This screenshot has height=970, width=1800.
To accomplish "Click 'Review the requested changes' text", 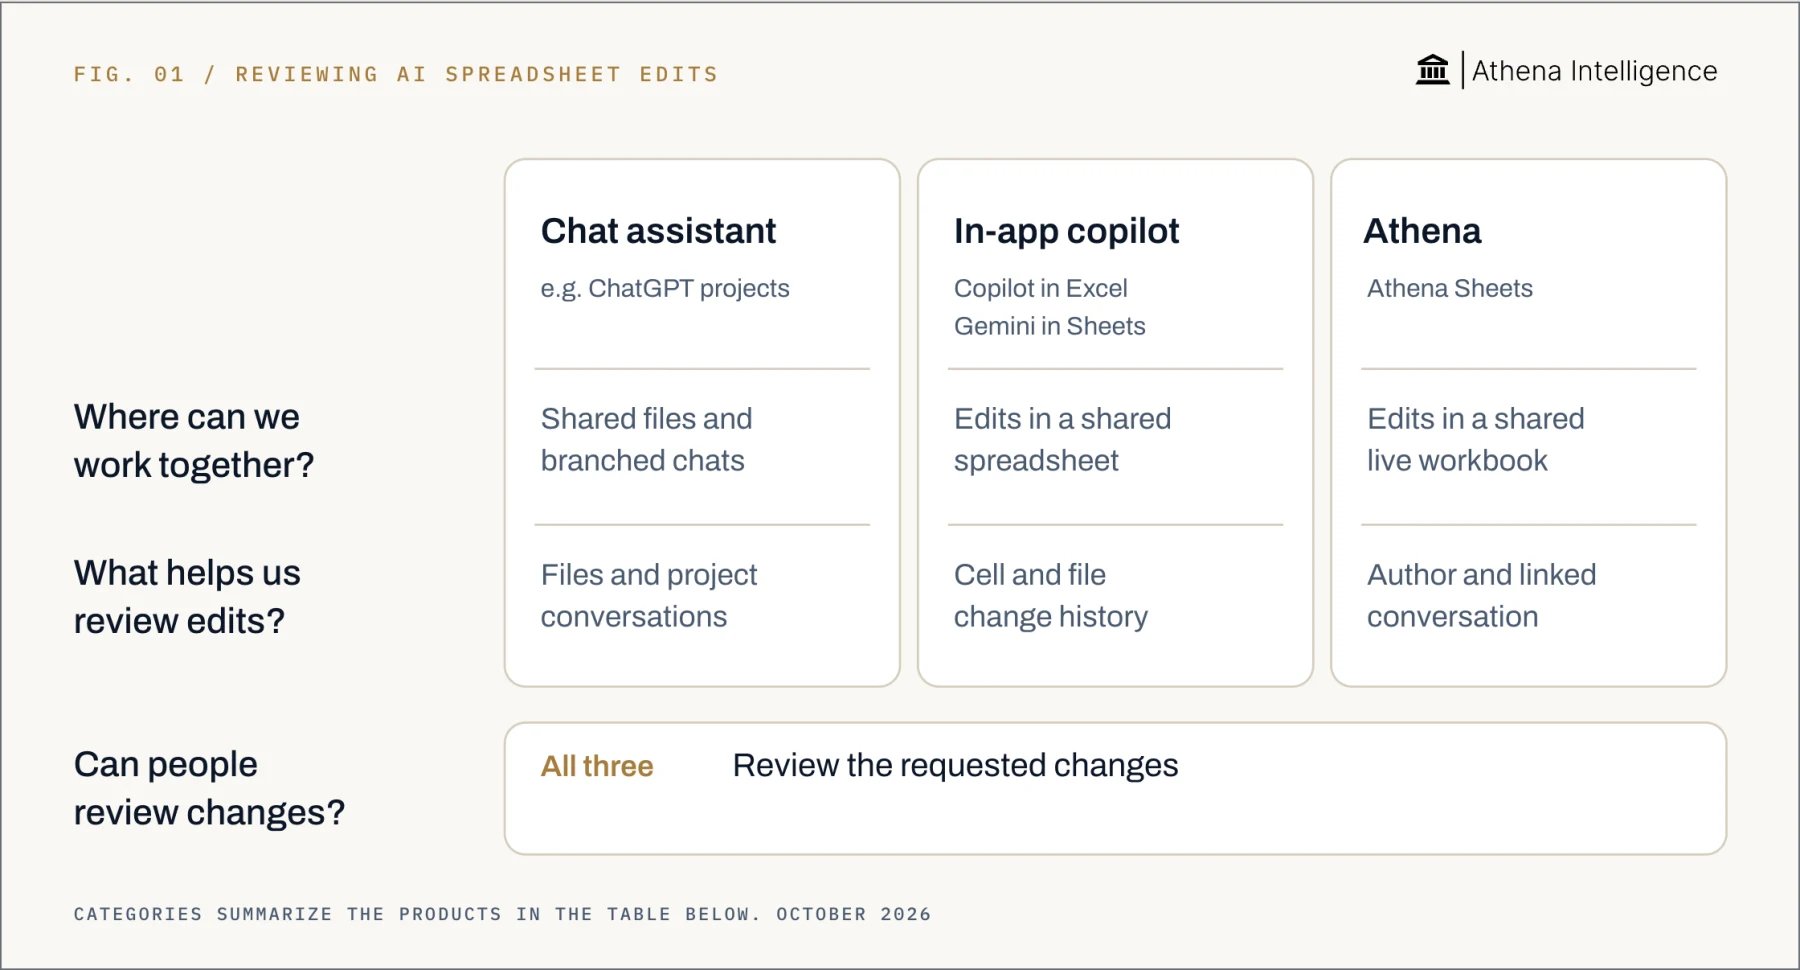I will pyautogui.click(x=955, y=765).
